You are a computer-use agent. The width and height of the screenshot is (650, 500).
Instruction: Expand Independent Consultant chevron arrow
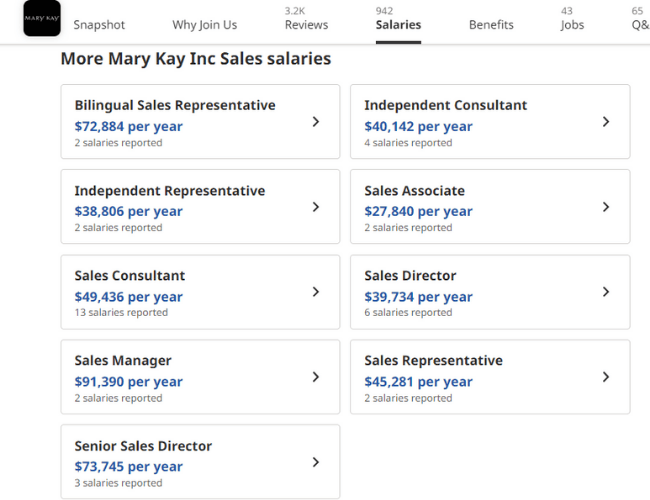tap(606, 121)
